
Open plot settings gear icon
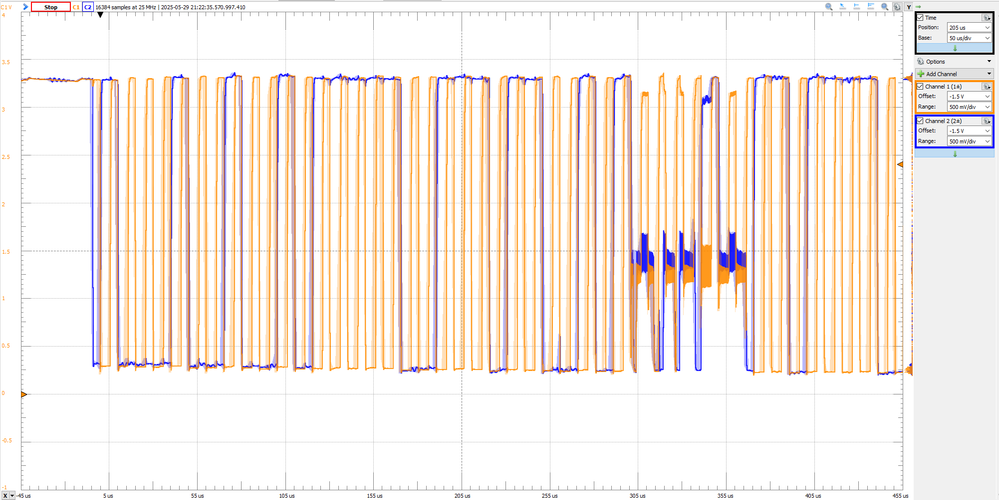(x=897, y=7)
